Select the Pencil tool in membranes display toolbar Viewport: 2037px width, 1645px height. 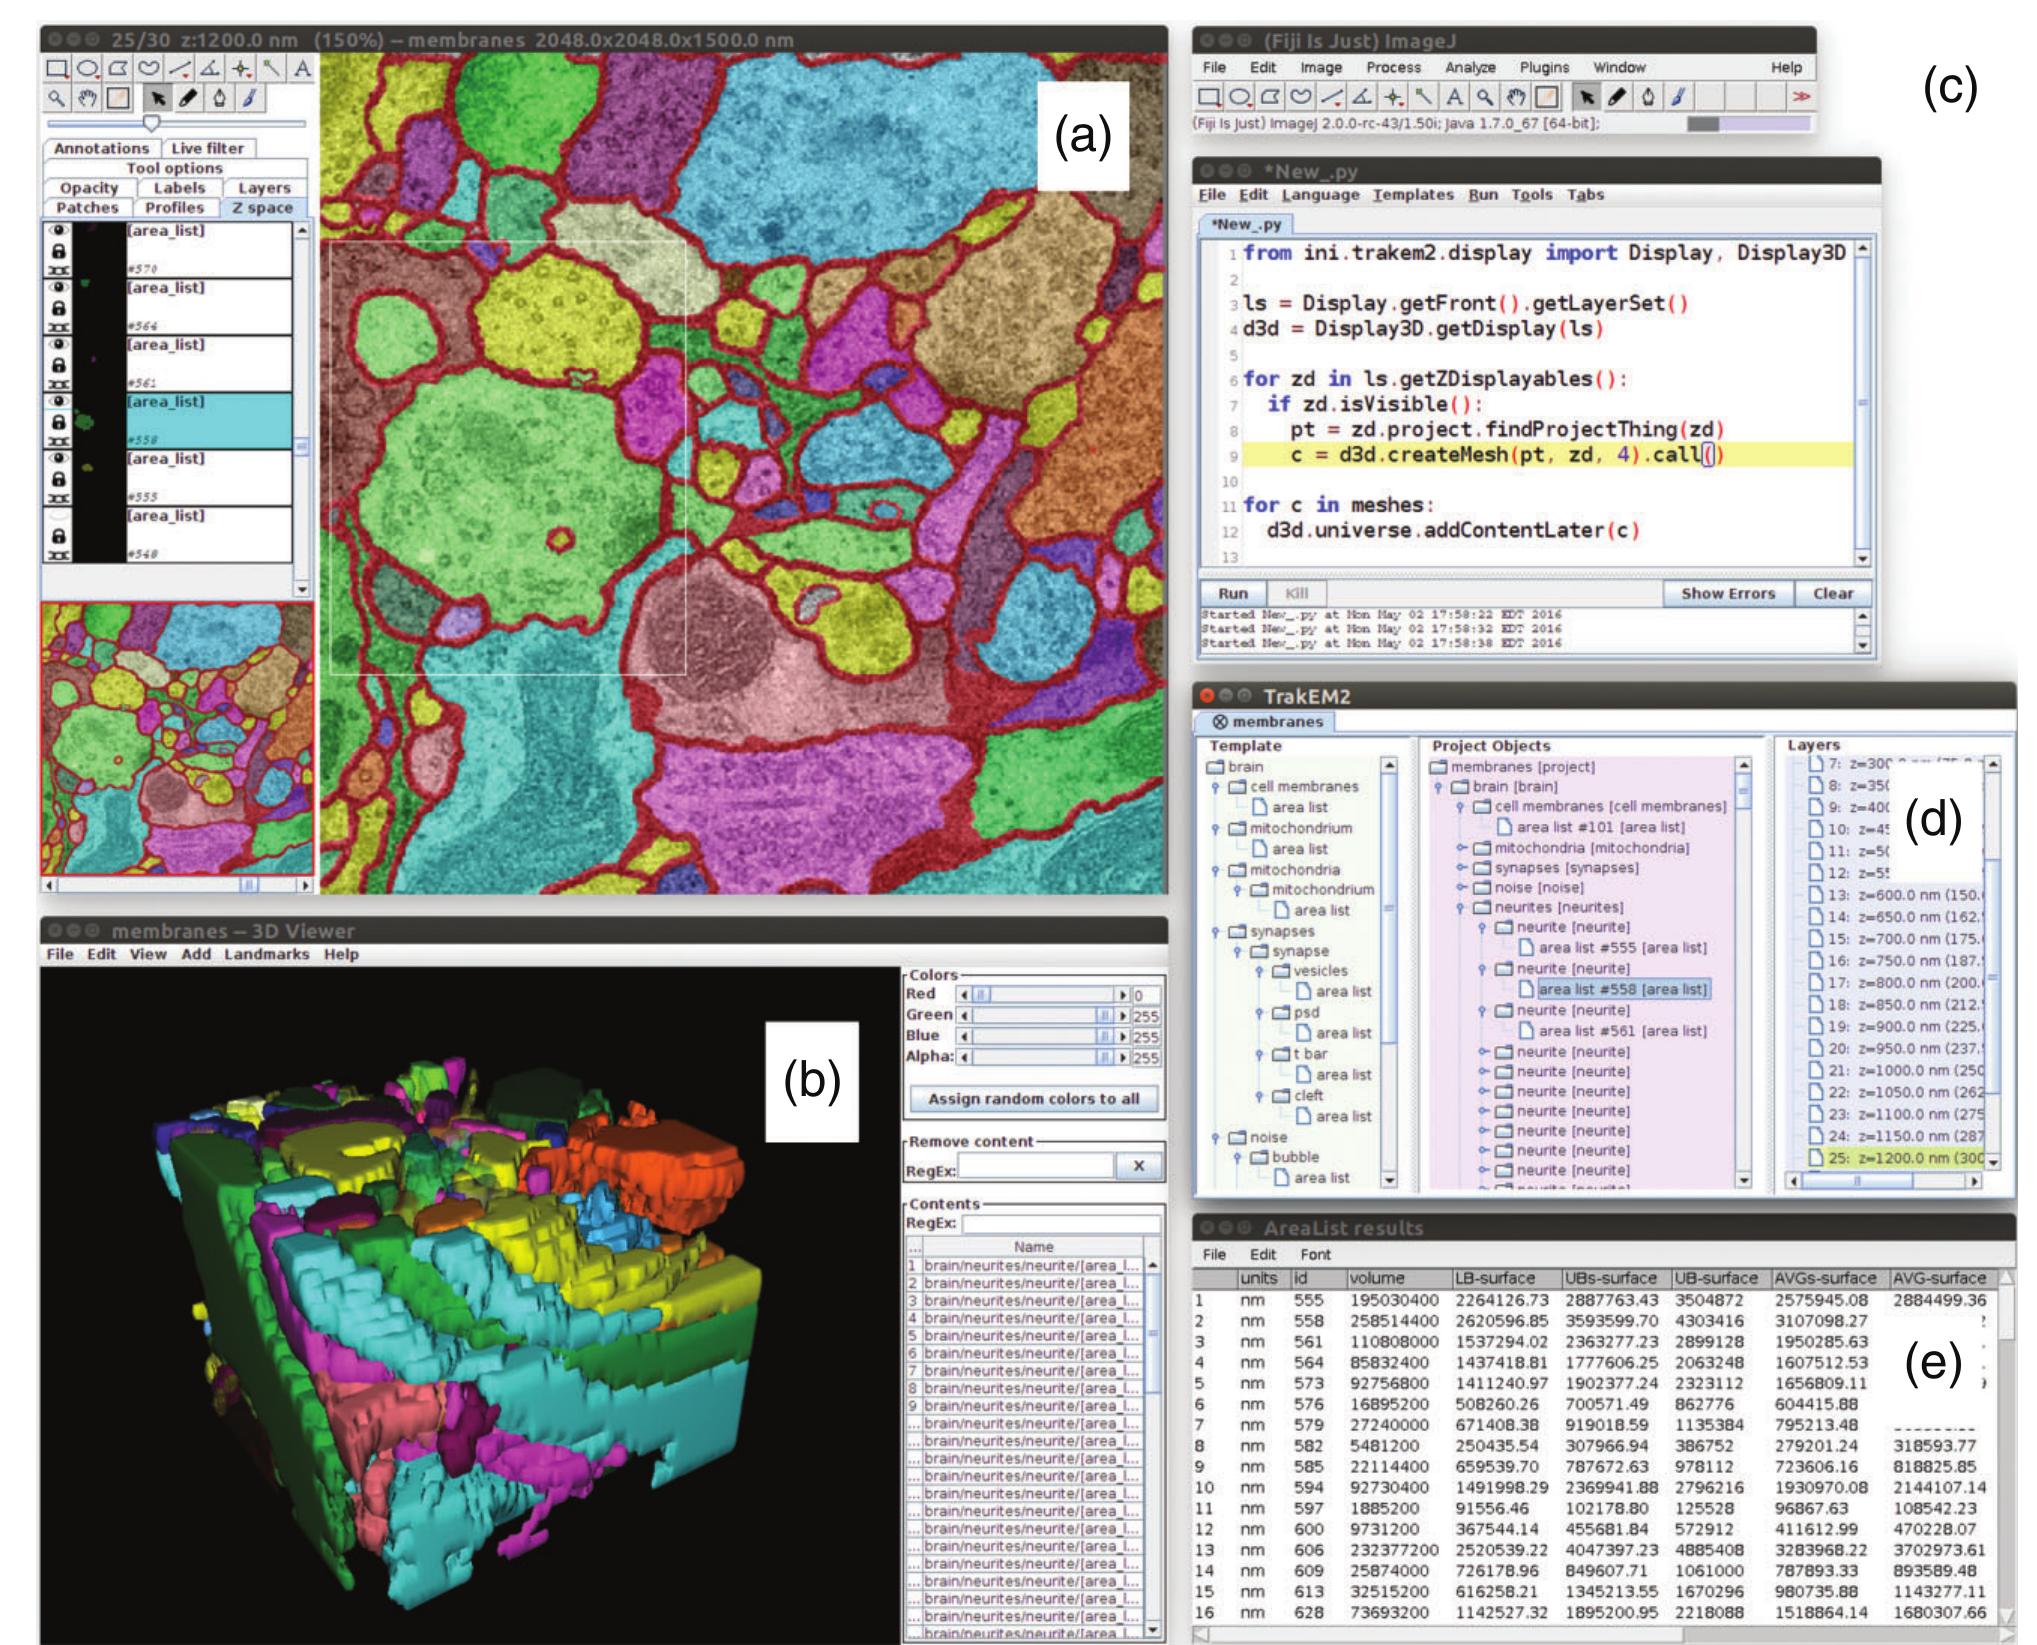187,98
